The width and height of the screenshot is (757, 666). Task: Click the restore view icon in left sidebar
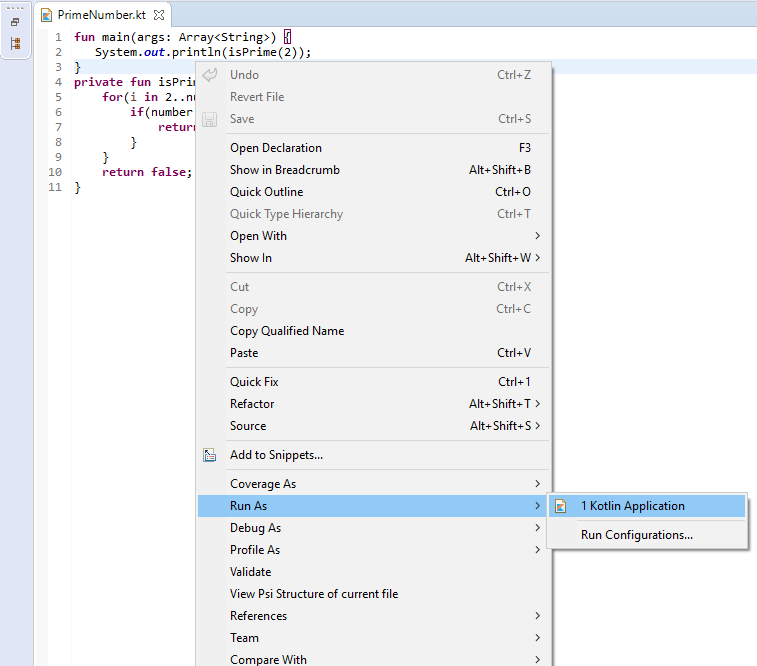pyautogui.click(x=15, y=22)
